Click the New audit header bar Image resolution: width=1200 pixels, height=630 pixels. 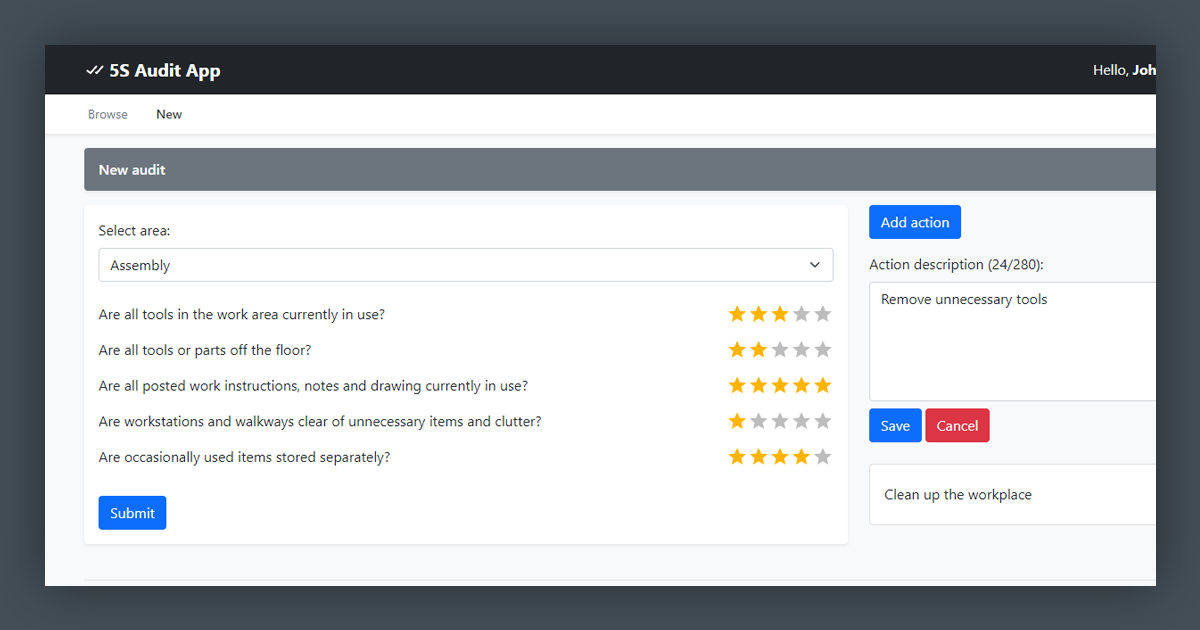pos(131,169)
